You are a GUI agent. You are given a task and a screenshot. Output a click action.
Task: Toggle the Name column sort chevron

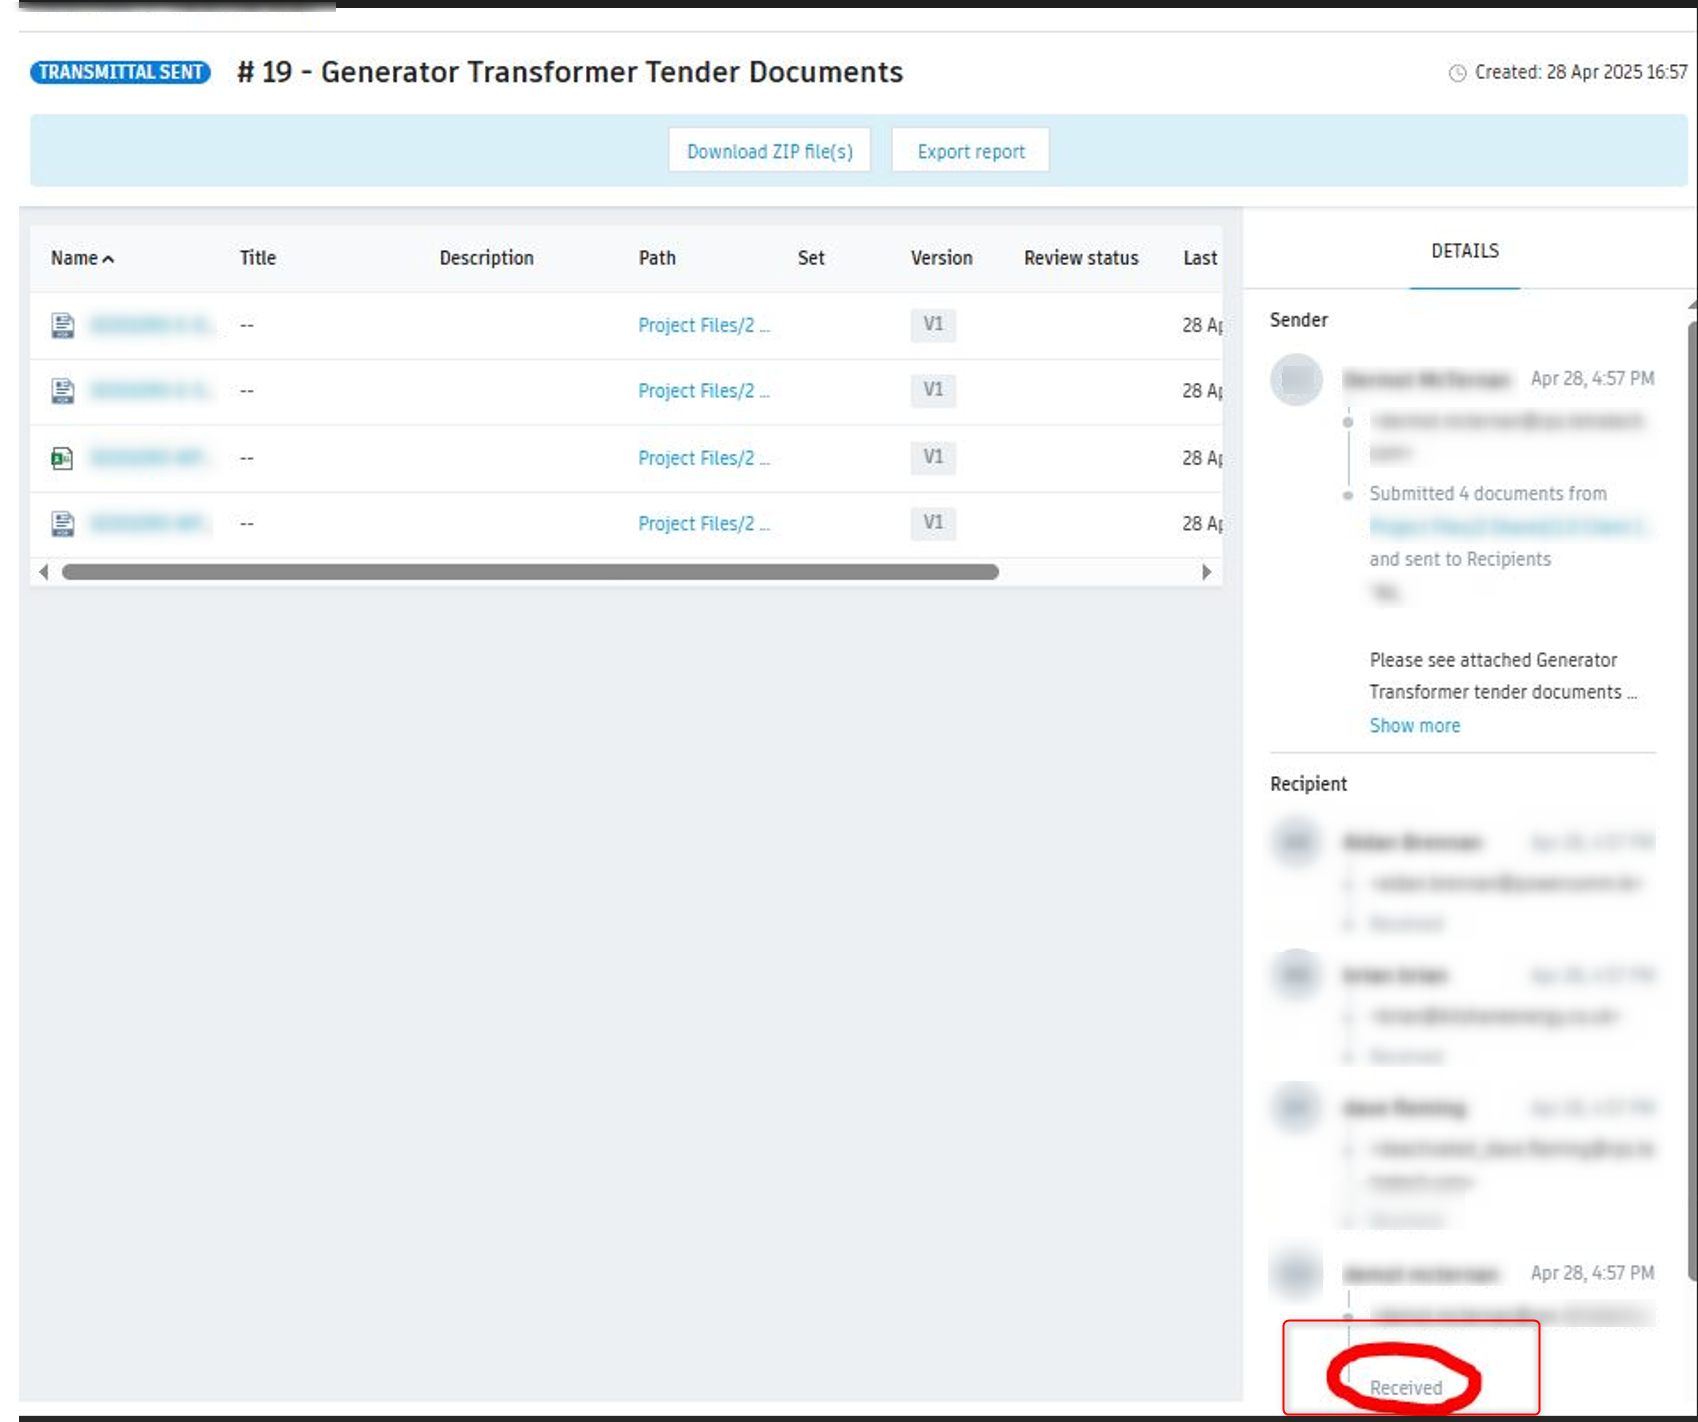pyautogui.click(x=108, y=258)
